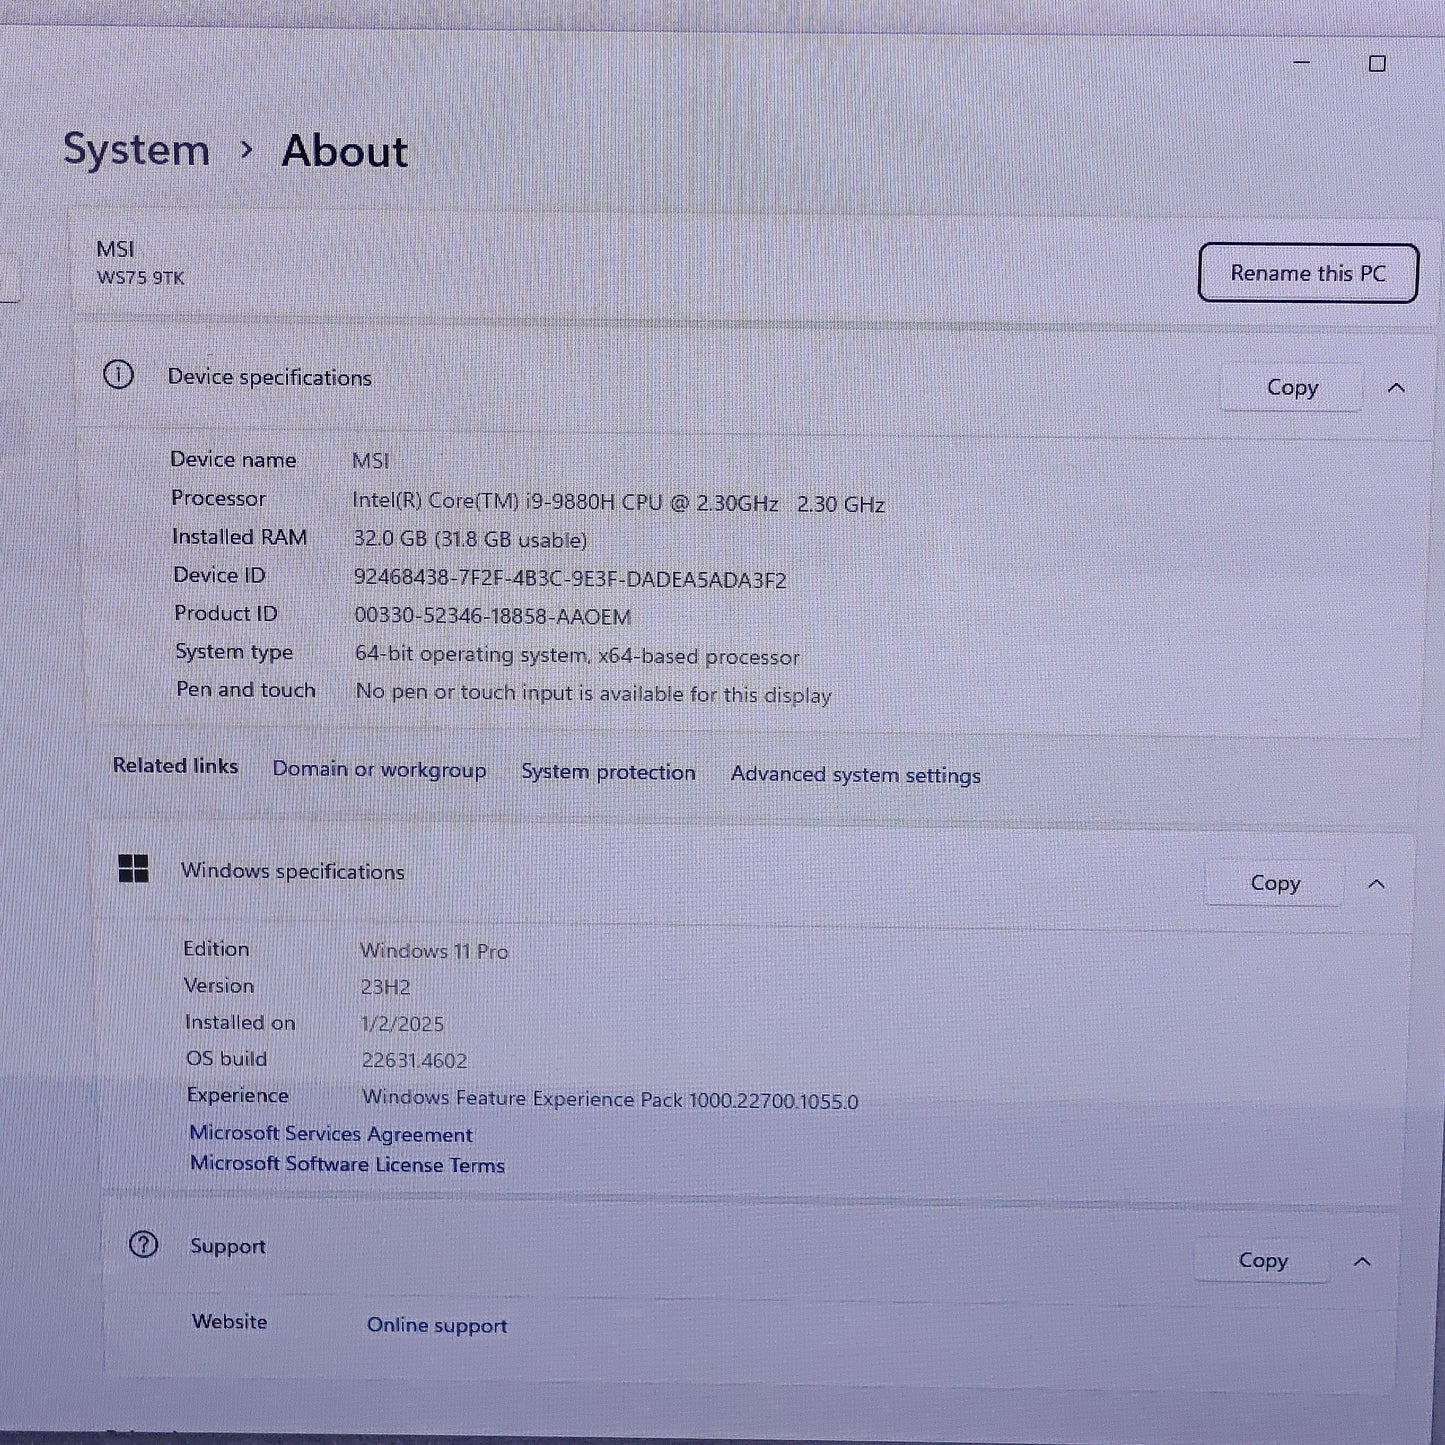Select the Edition value Windows 11 Pro
Screen dimensions: 1445x1445
click(x=434, y=951)
